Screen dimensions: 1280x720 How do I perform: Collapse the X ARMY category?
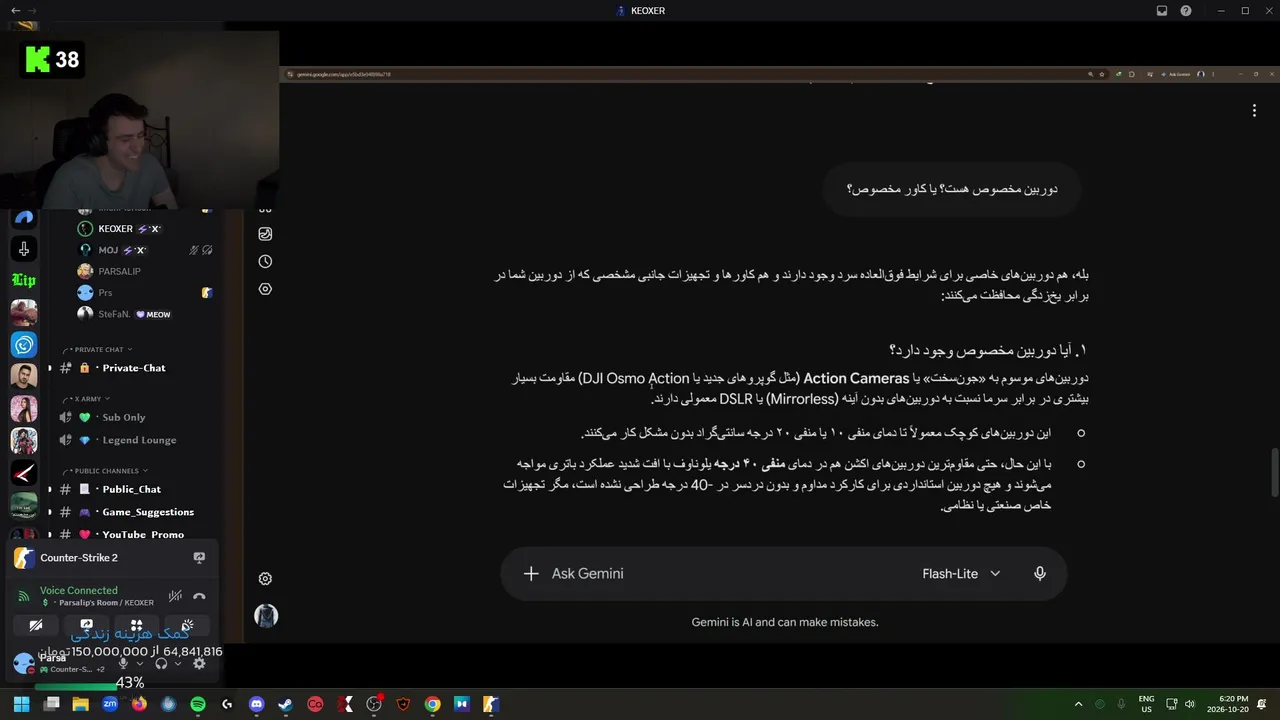pyautogui.click(x=87, y=399)
